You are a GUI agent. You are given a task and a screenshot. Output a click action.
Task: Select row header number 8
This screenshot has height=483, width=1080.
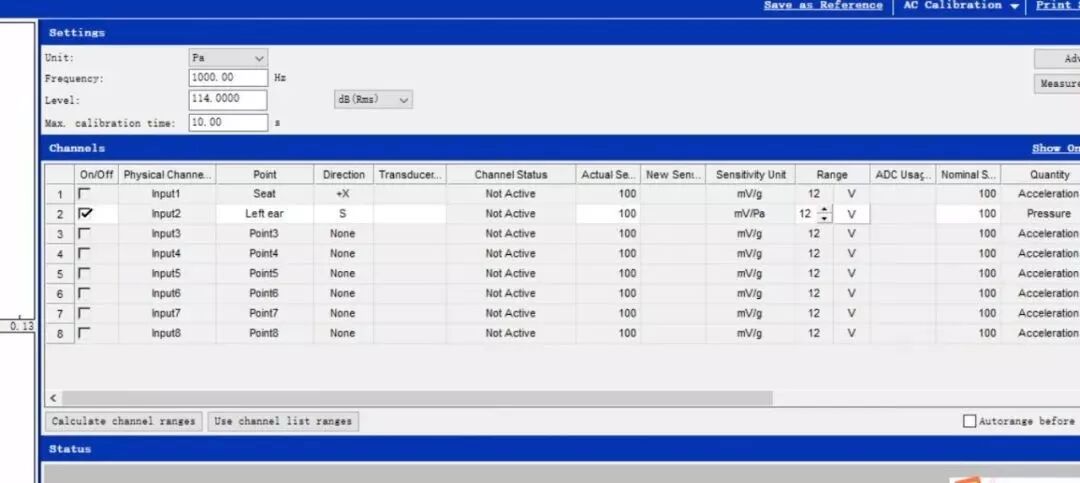60,333
